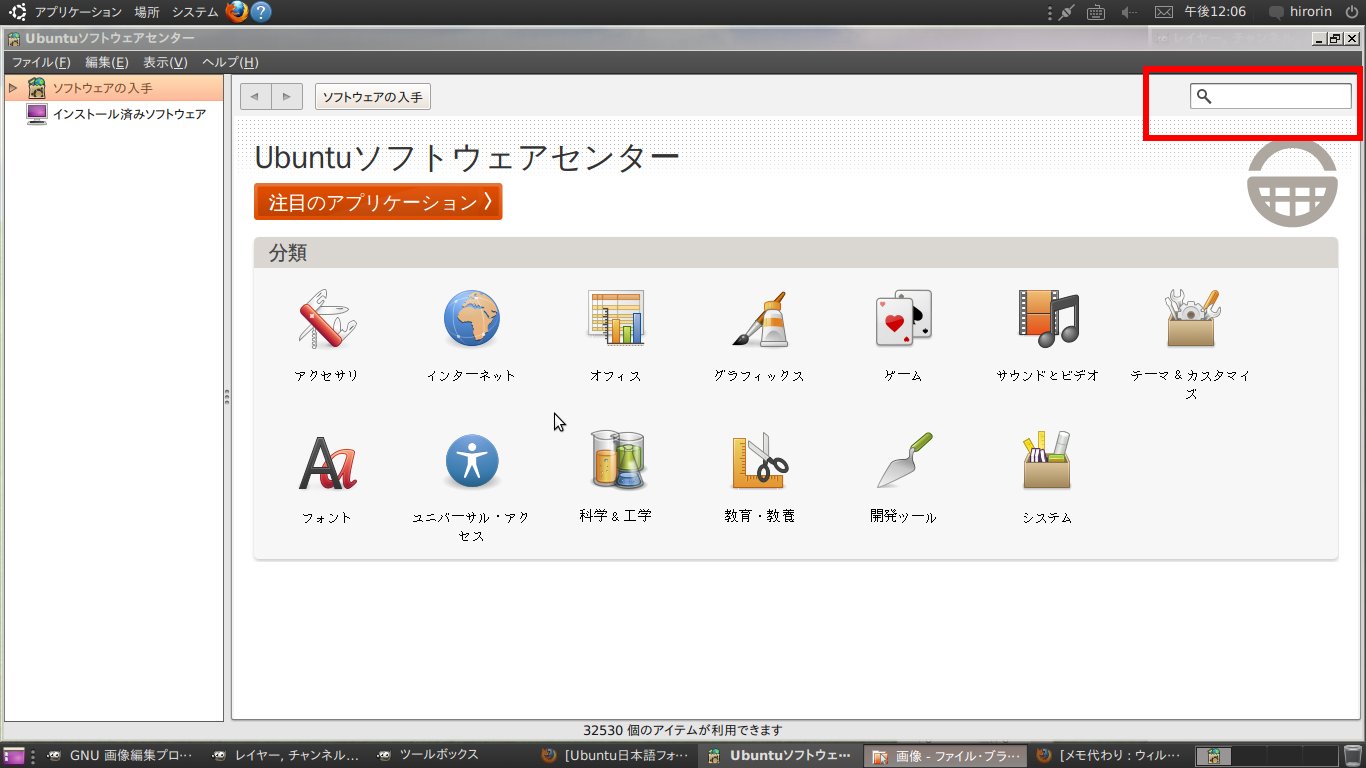Open the sound volume indicator
This screenshot has height=768, width=1366.
(x=1129, y=12)
